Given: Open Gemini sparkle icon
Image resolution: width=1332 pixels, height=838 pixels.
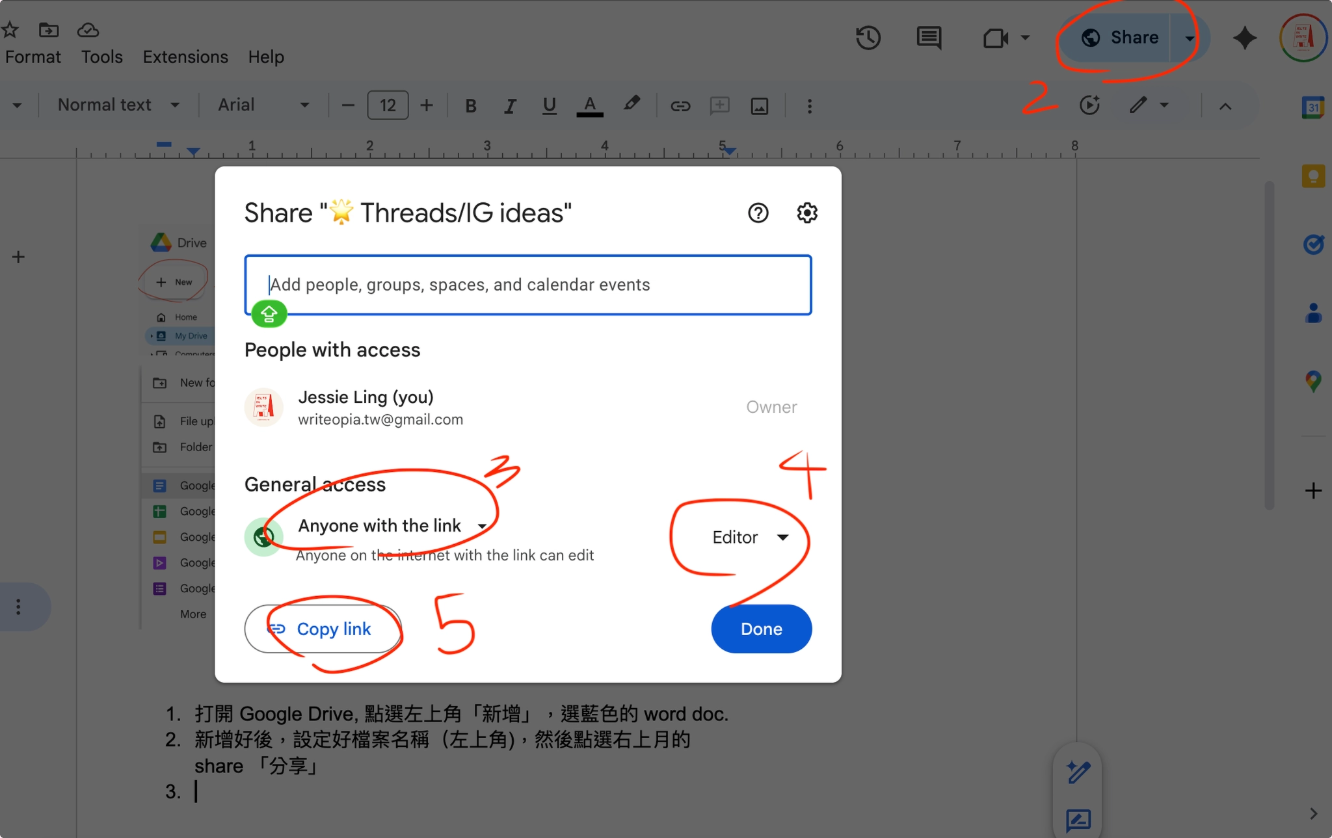Looking at the screenshot, I should [x=1245, y=38].
